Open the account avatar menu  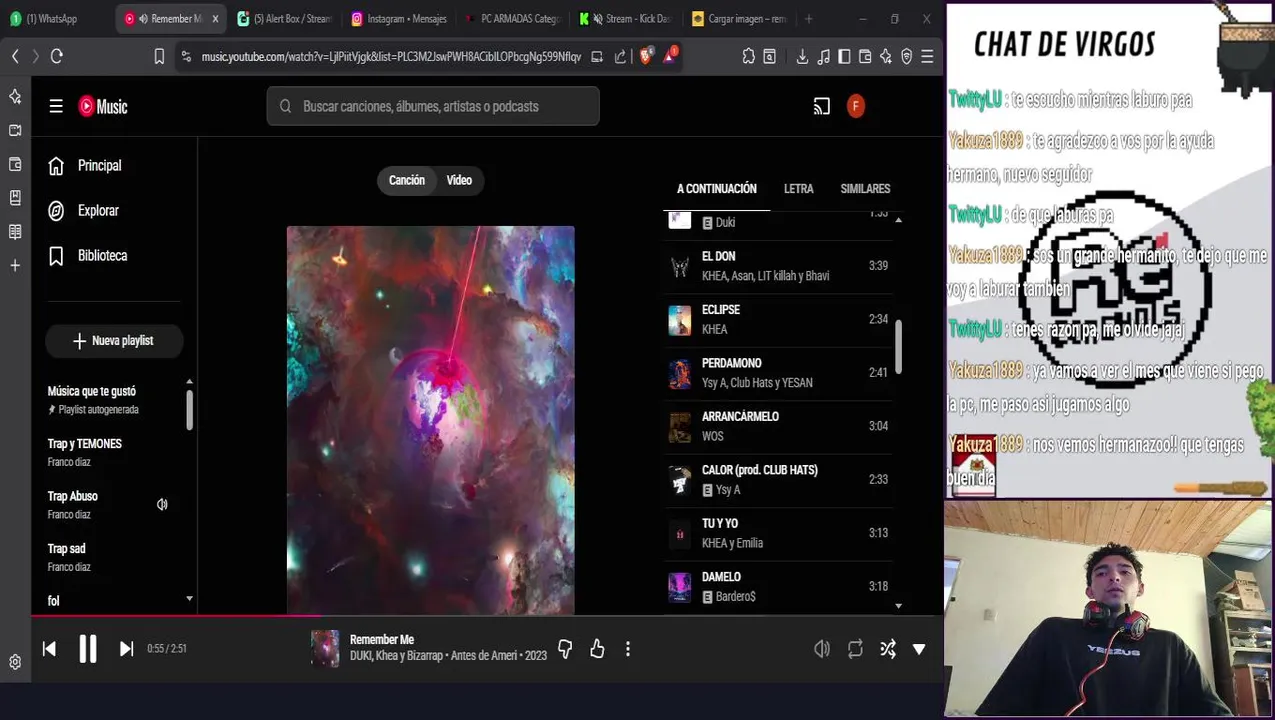tap(856, 106)
